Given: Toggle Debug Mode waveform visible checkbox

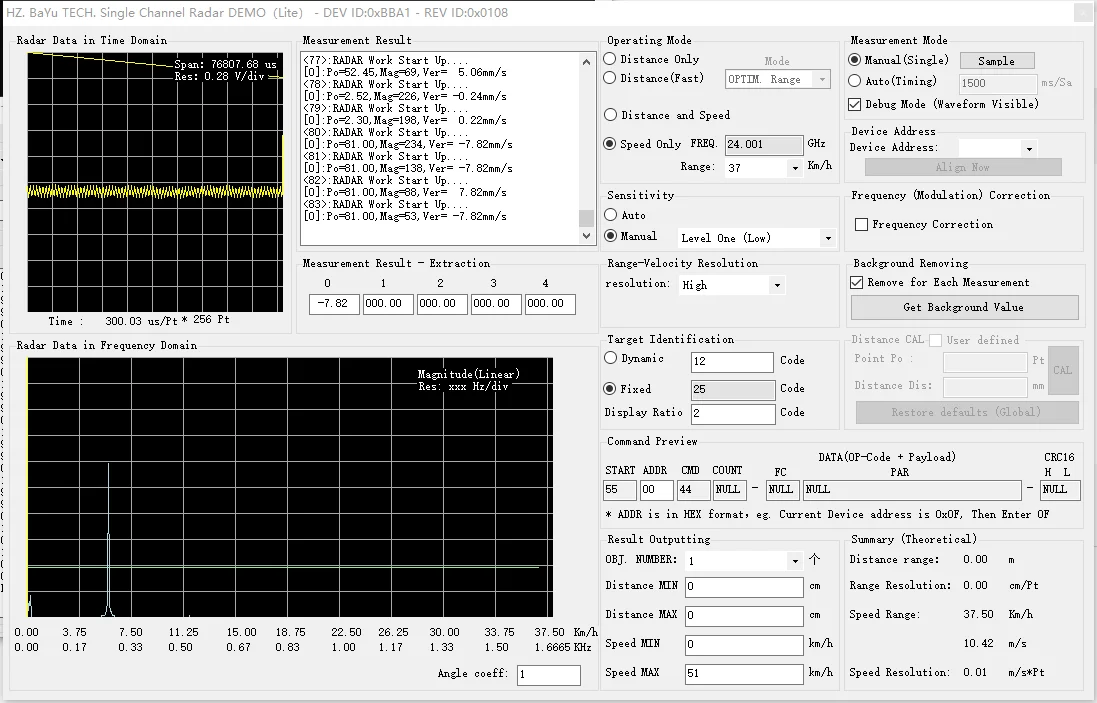Looking at the screenshot, I should tap(855, 104).
